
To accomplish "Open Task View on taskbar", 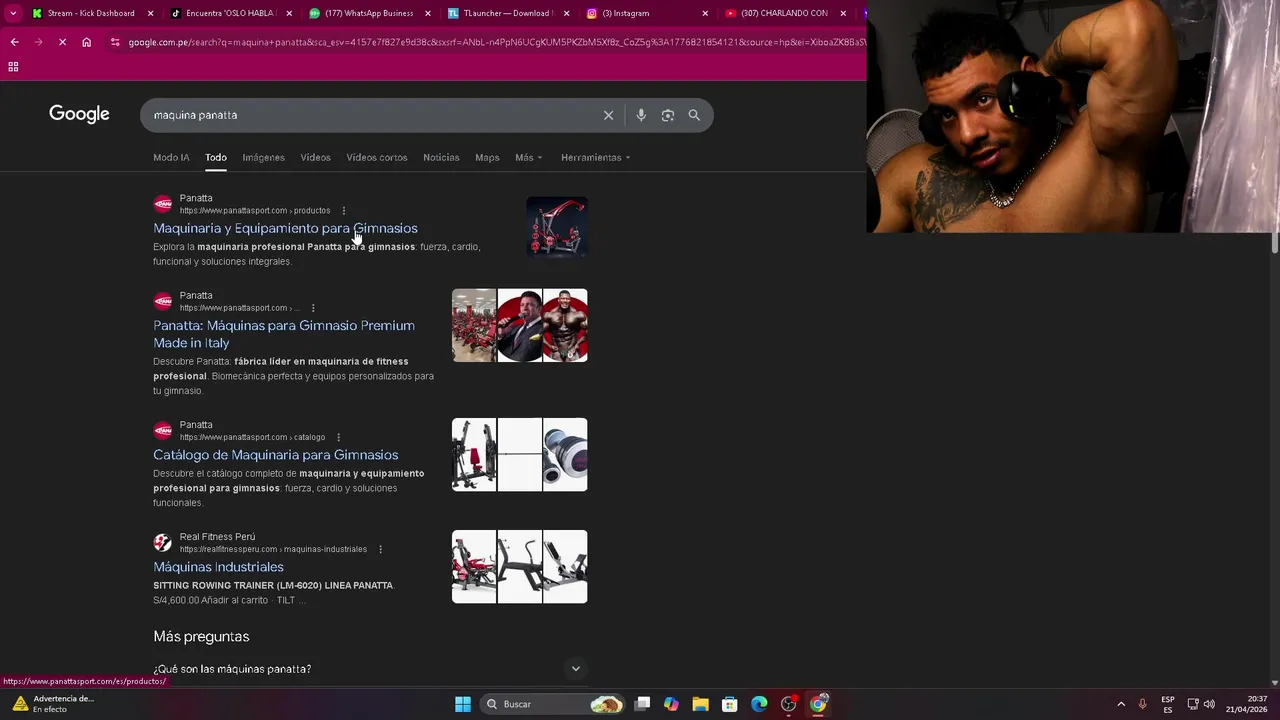I will 642,704.
